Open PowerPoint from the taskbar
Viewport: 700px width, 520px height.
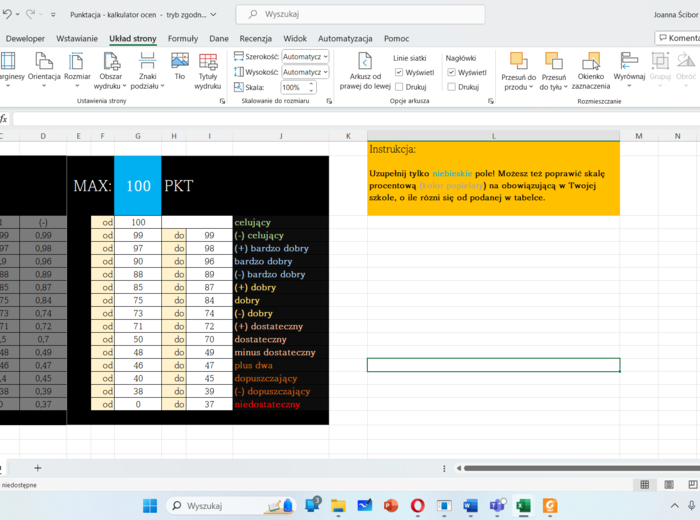(391, 506)
